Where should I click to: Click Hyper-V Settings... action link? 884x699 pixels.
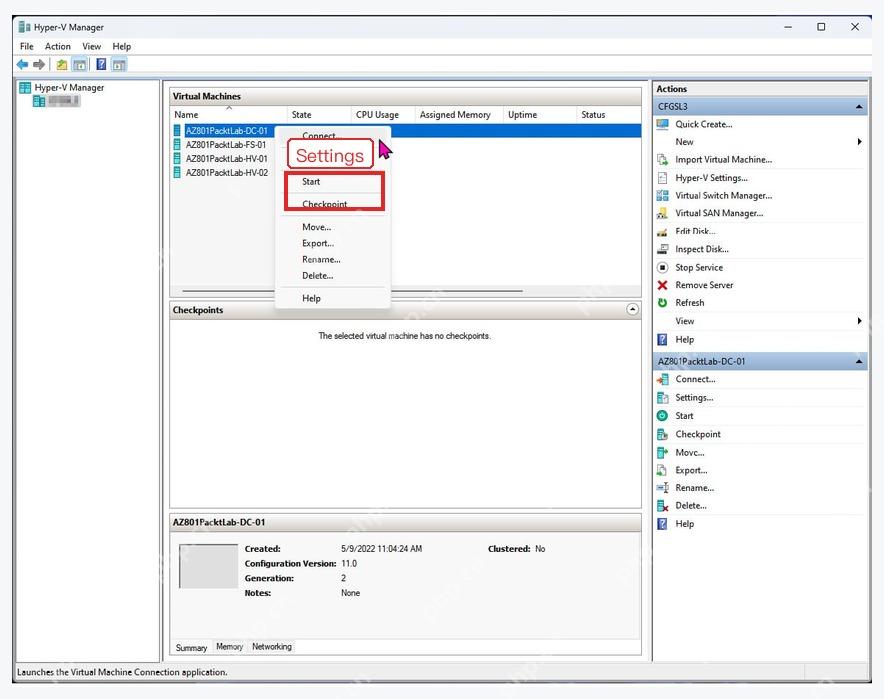[x=711, y=178]
